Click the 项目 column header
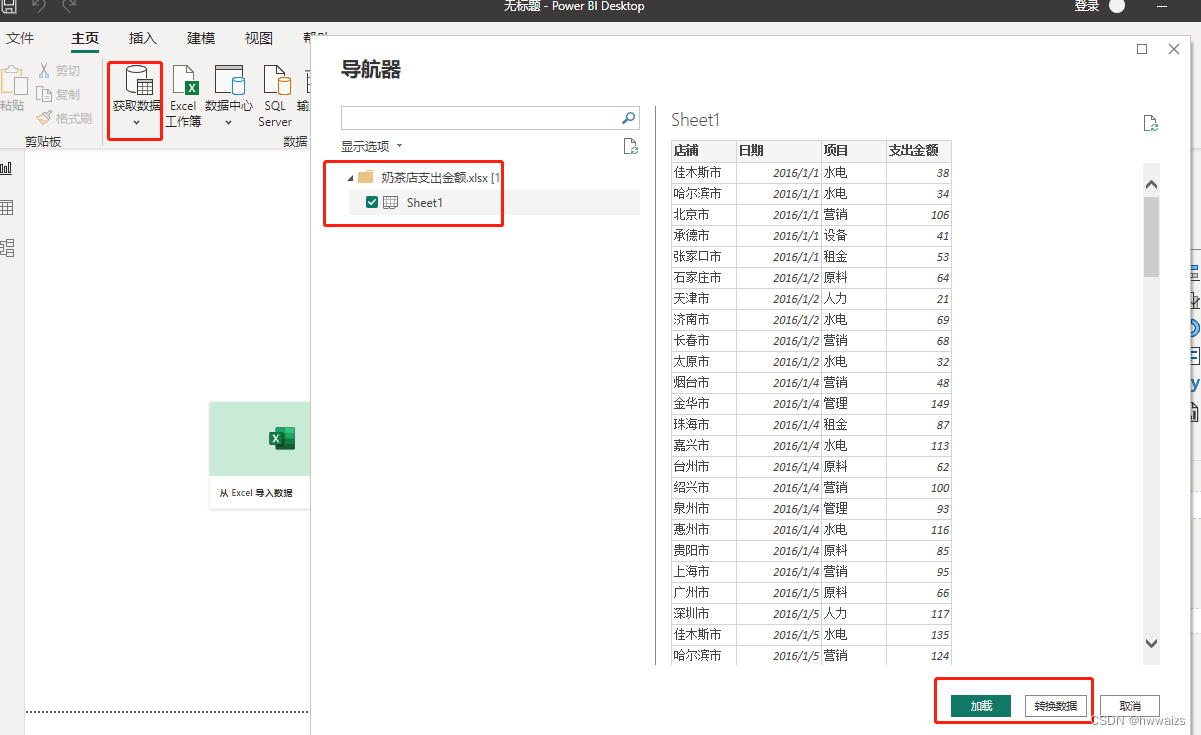 (x=854, y=151)
